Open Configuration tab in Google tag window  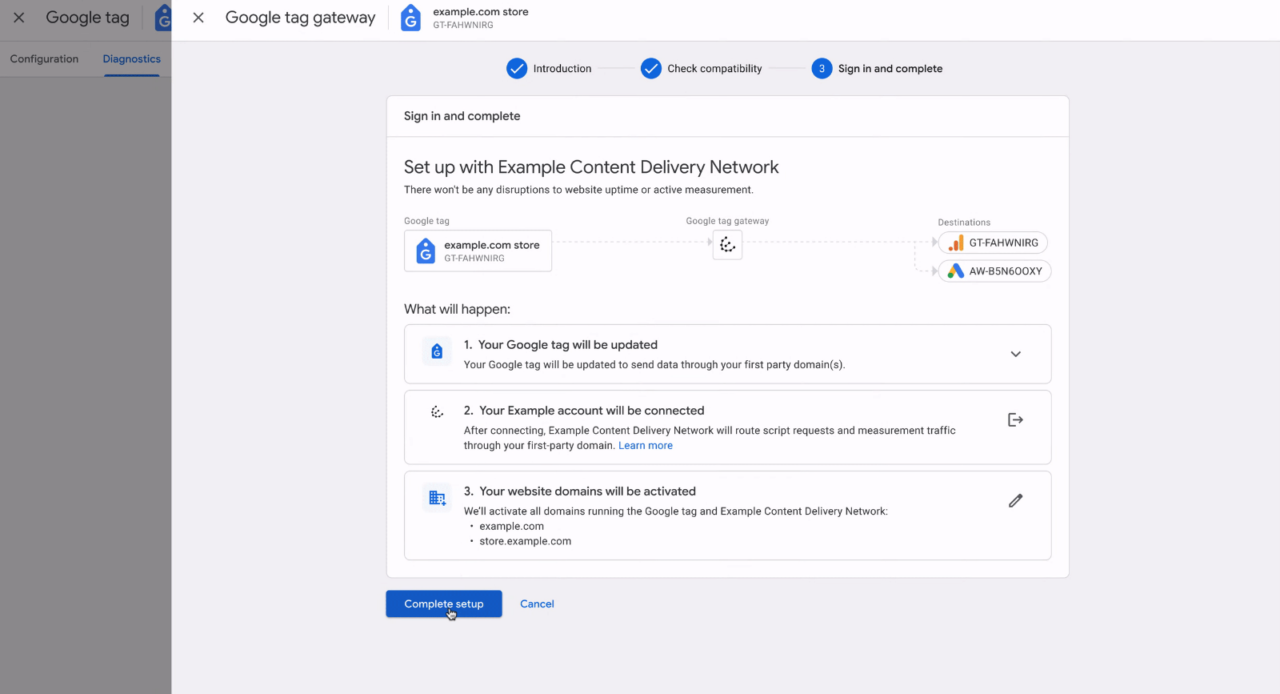[44, 59]
